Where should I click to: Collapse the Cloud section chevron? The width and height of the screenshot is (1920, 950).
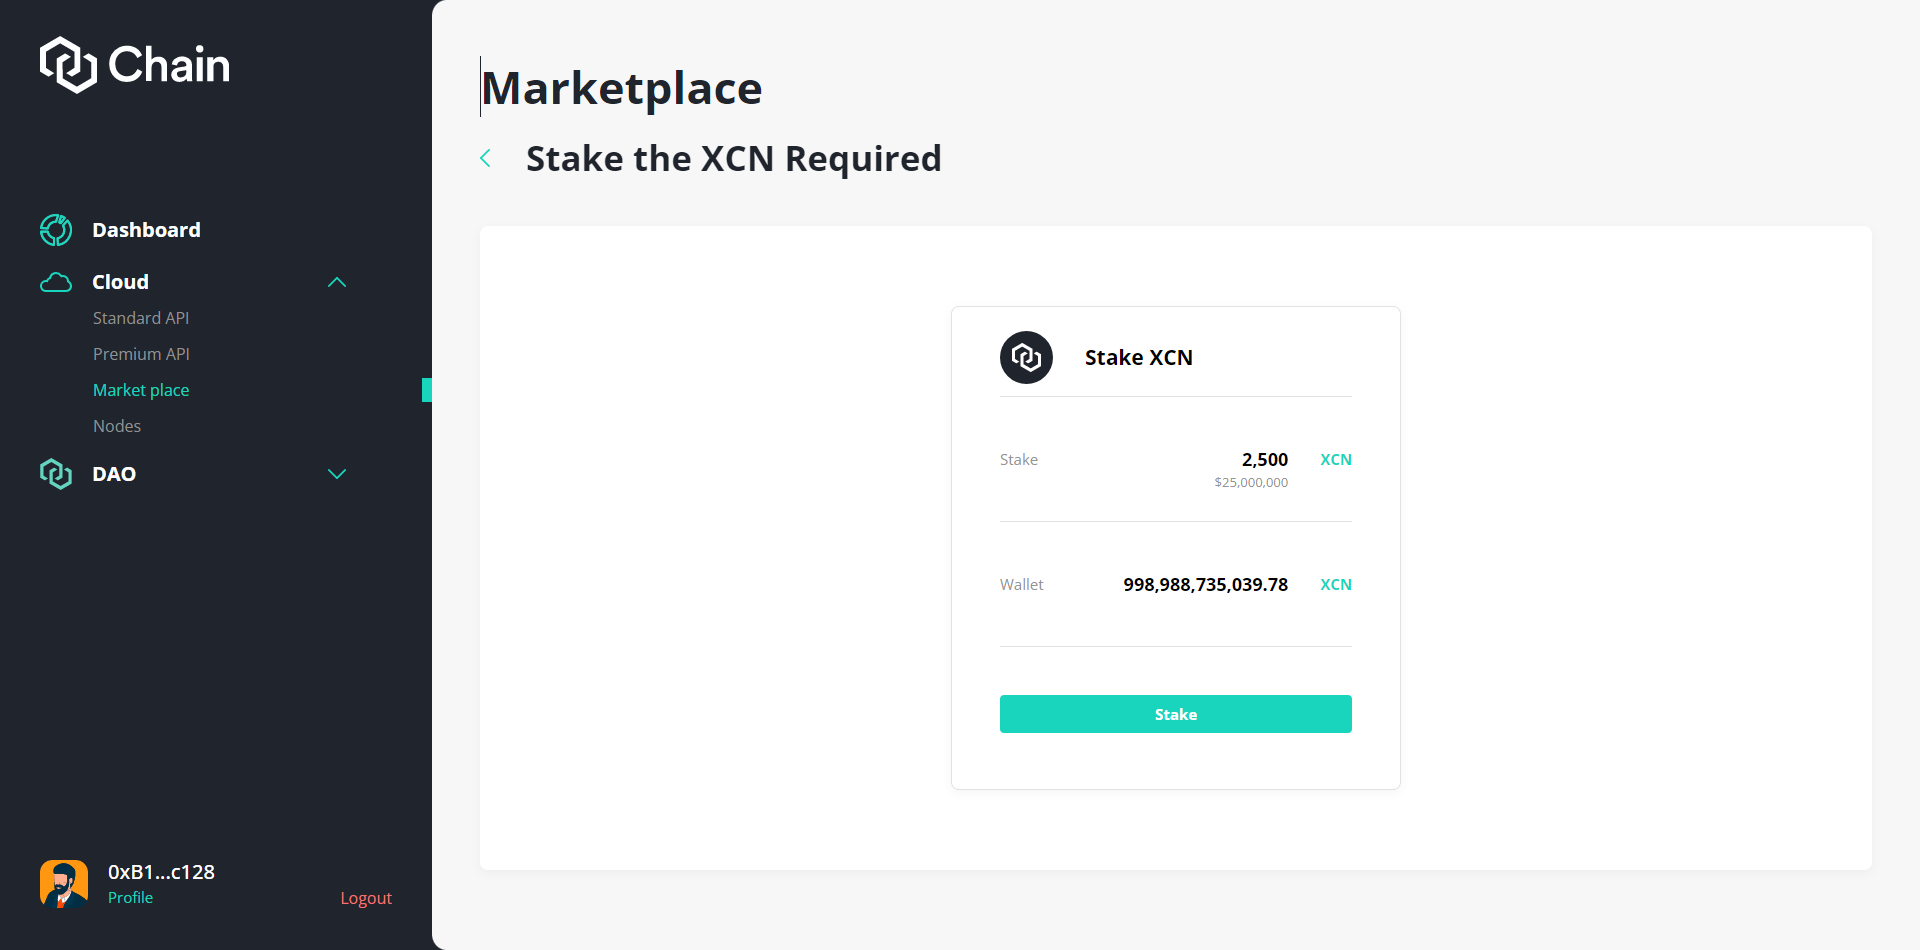(x=337, y=283)
